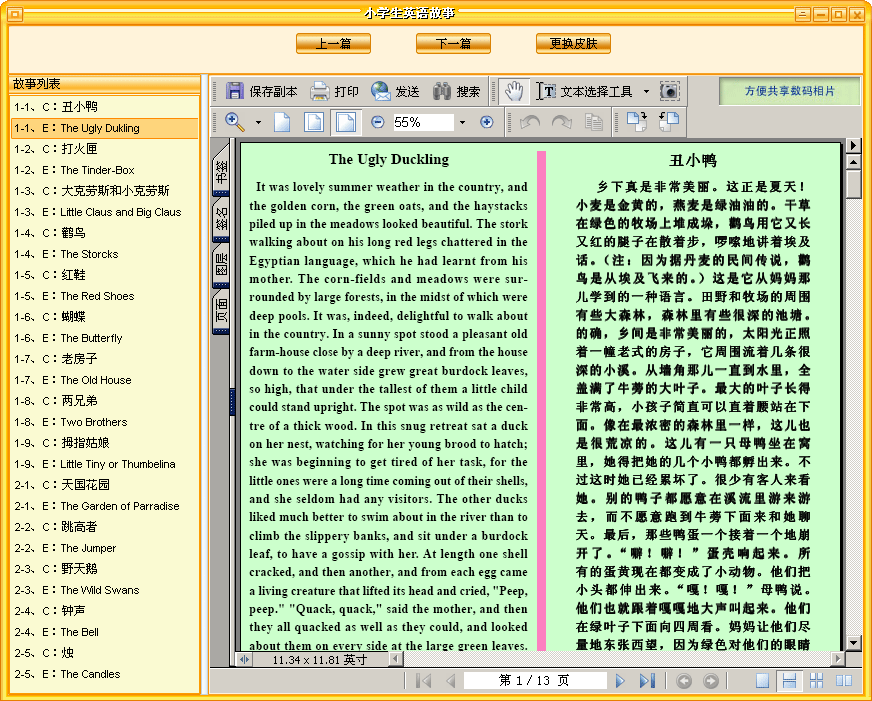Screen dimensions: 872x701
Task: Click the redo arrow icon
Action: pos(562,122)
